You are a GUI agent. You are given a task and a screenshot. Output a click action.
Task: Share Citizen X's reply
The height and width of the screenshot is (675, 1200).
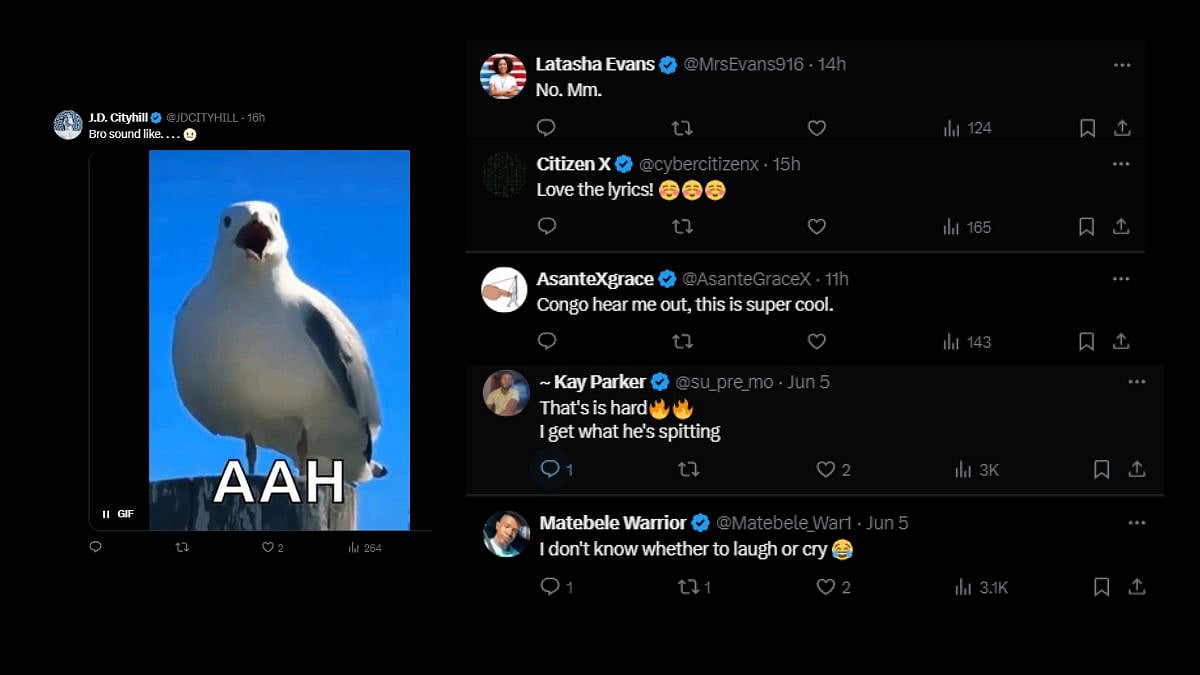[x=1121, y=227]
